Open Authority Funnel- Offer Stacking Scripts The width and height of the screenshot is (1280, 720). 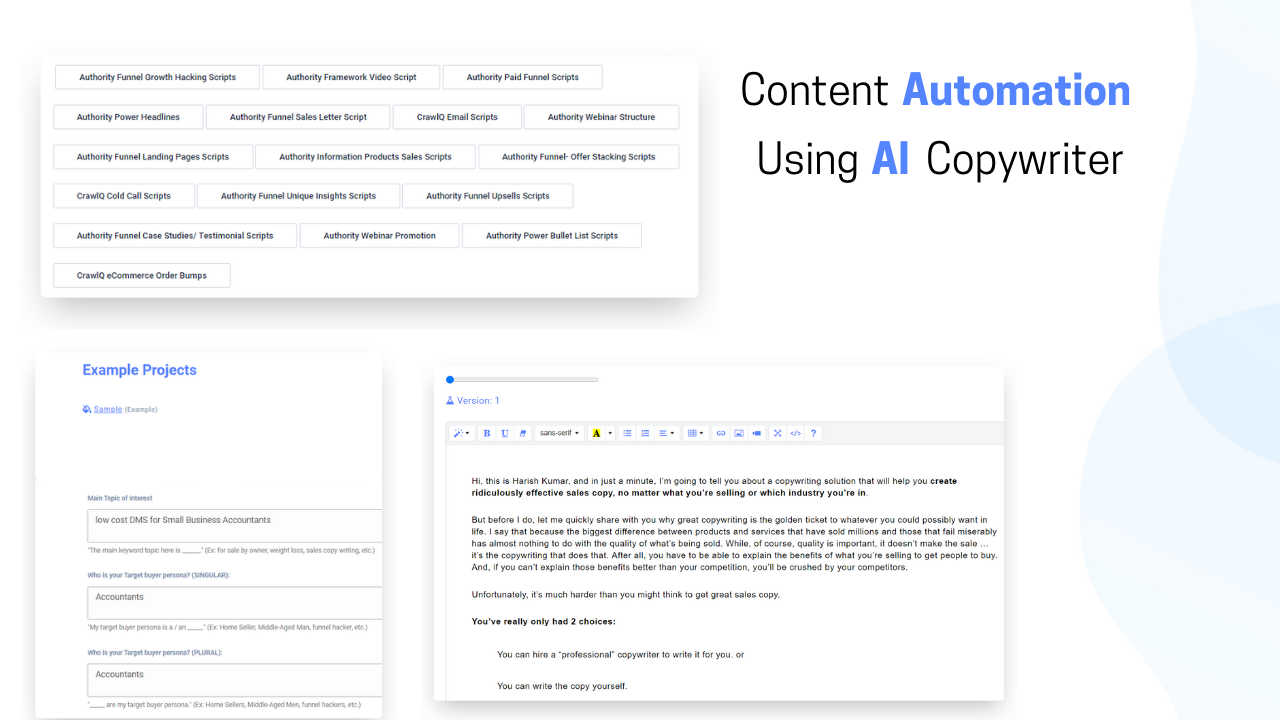click(x=578, y=157)
